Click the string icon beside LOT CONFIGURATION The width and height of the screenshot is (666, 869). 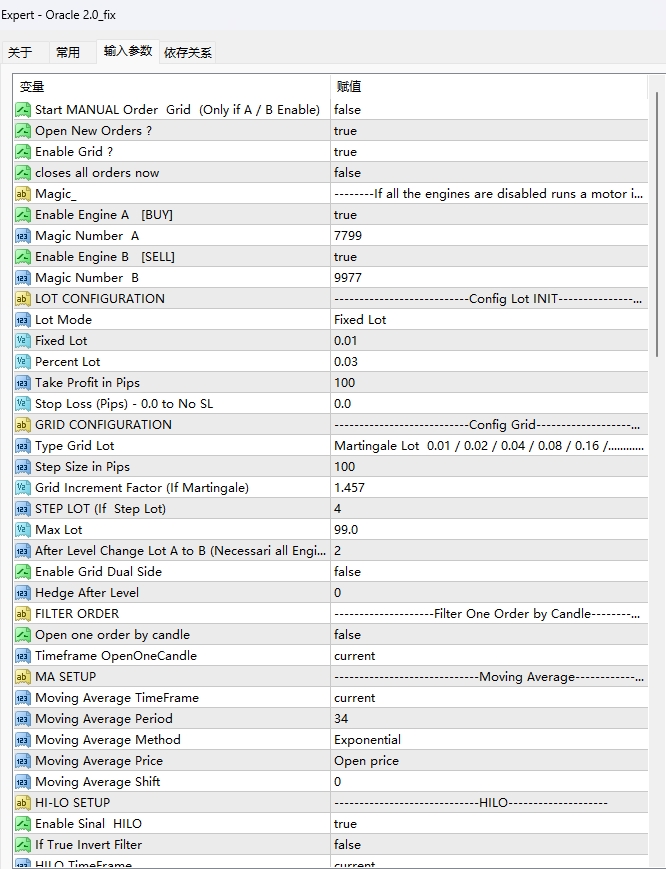(x=23, y=299)
